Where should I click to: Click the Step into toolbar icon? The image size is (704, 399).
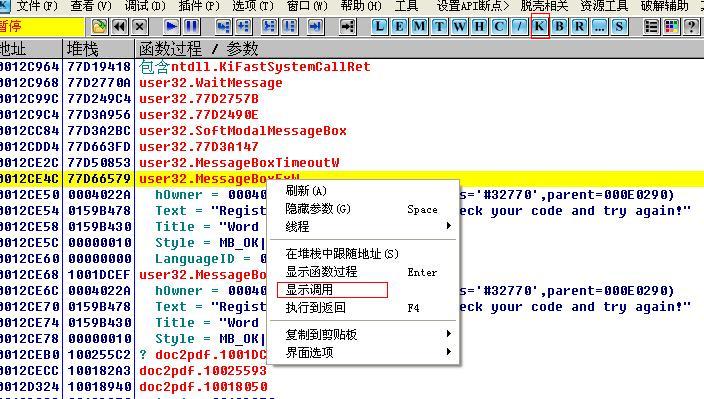point(223,26)
